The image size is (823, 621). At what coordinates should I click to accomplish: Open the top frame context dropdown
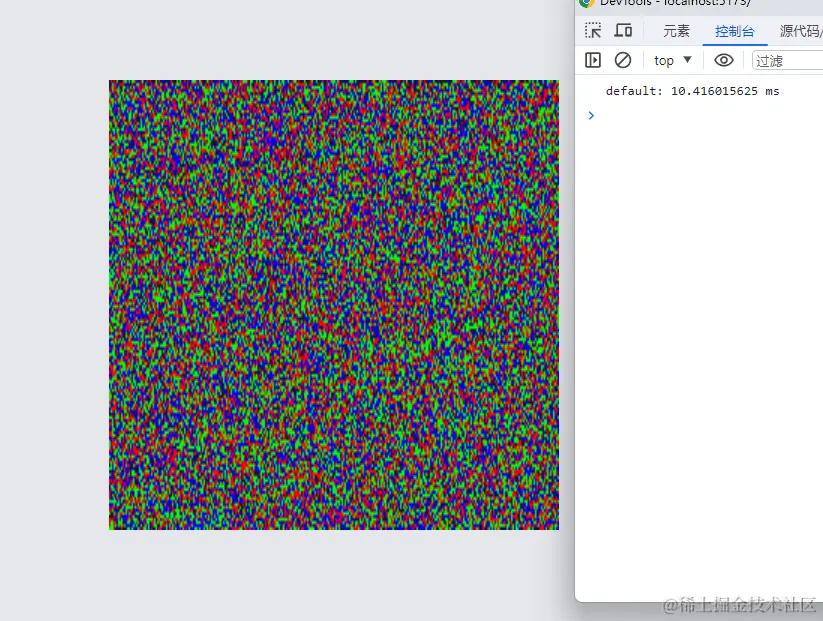click(x=671, y=60)
